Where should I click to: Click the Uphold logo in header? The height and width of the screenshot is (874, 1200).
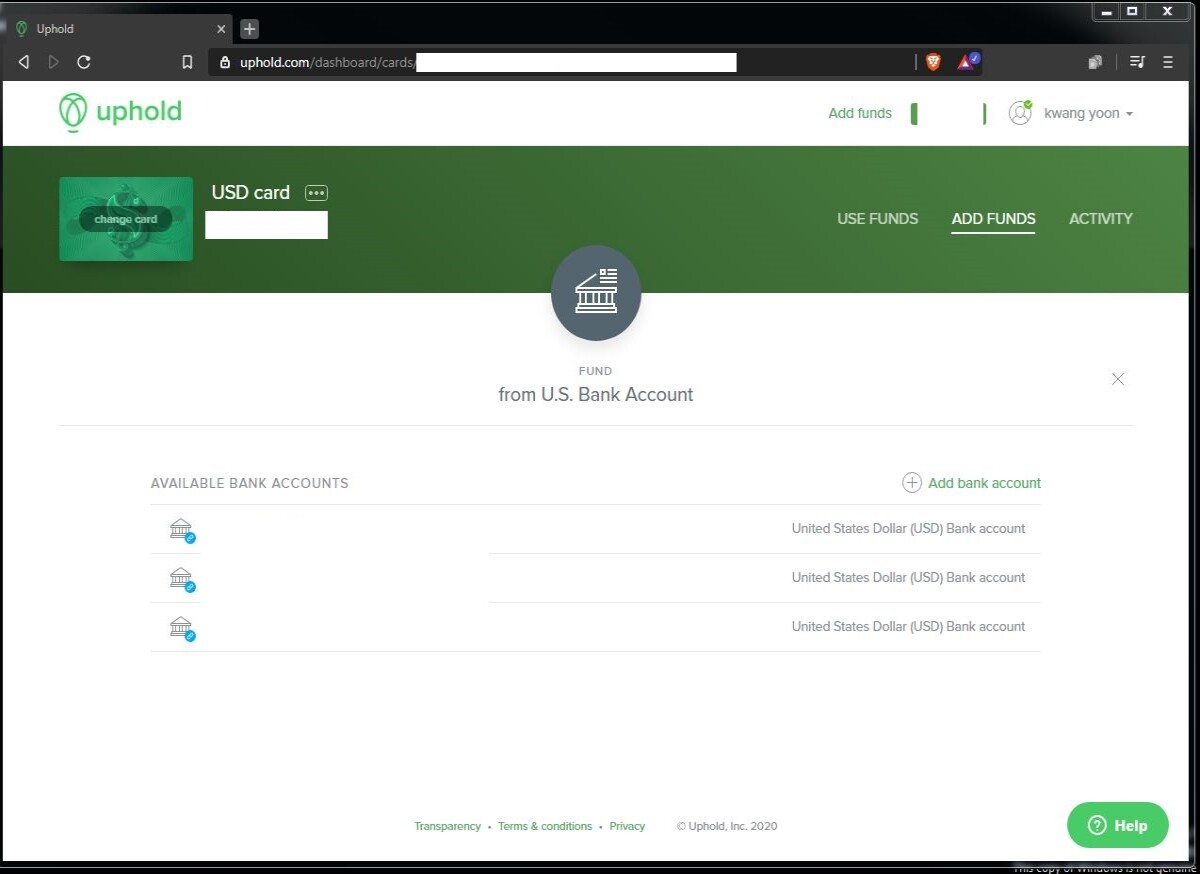click(120, 112)
